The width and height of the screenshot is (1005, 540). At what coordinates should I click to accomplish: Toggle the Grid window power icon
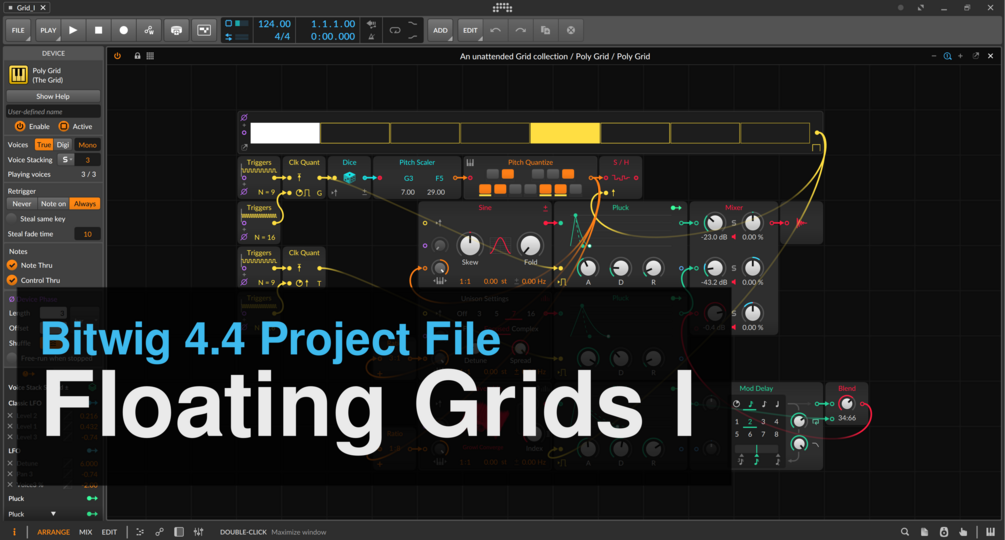tap(117, 56)
